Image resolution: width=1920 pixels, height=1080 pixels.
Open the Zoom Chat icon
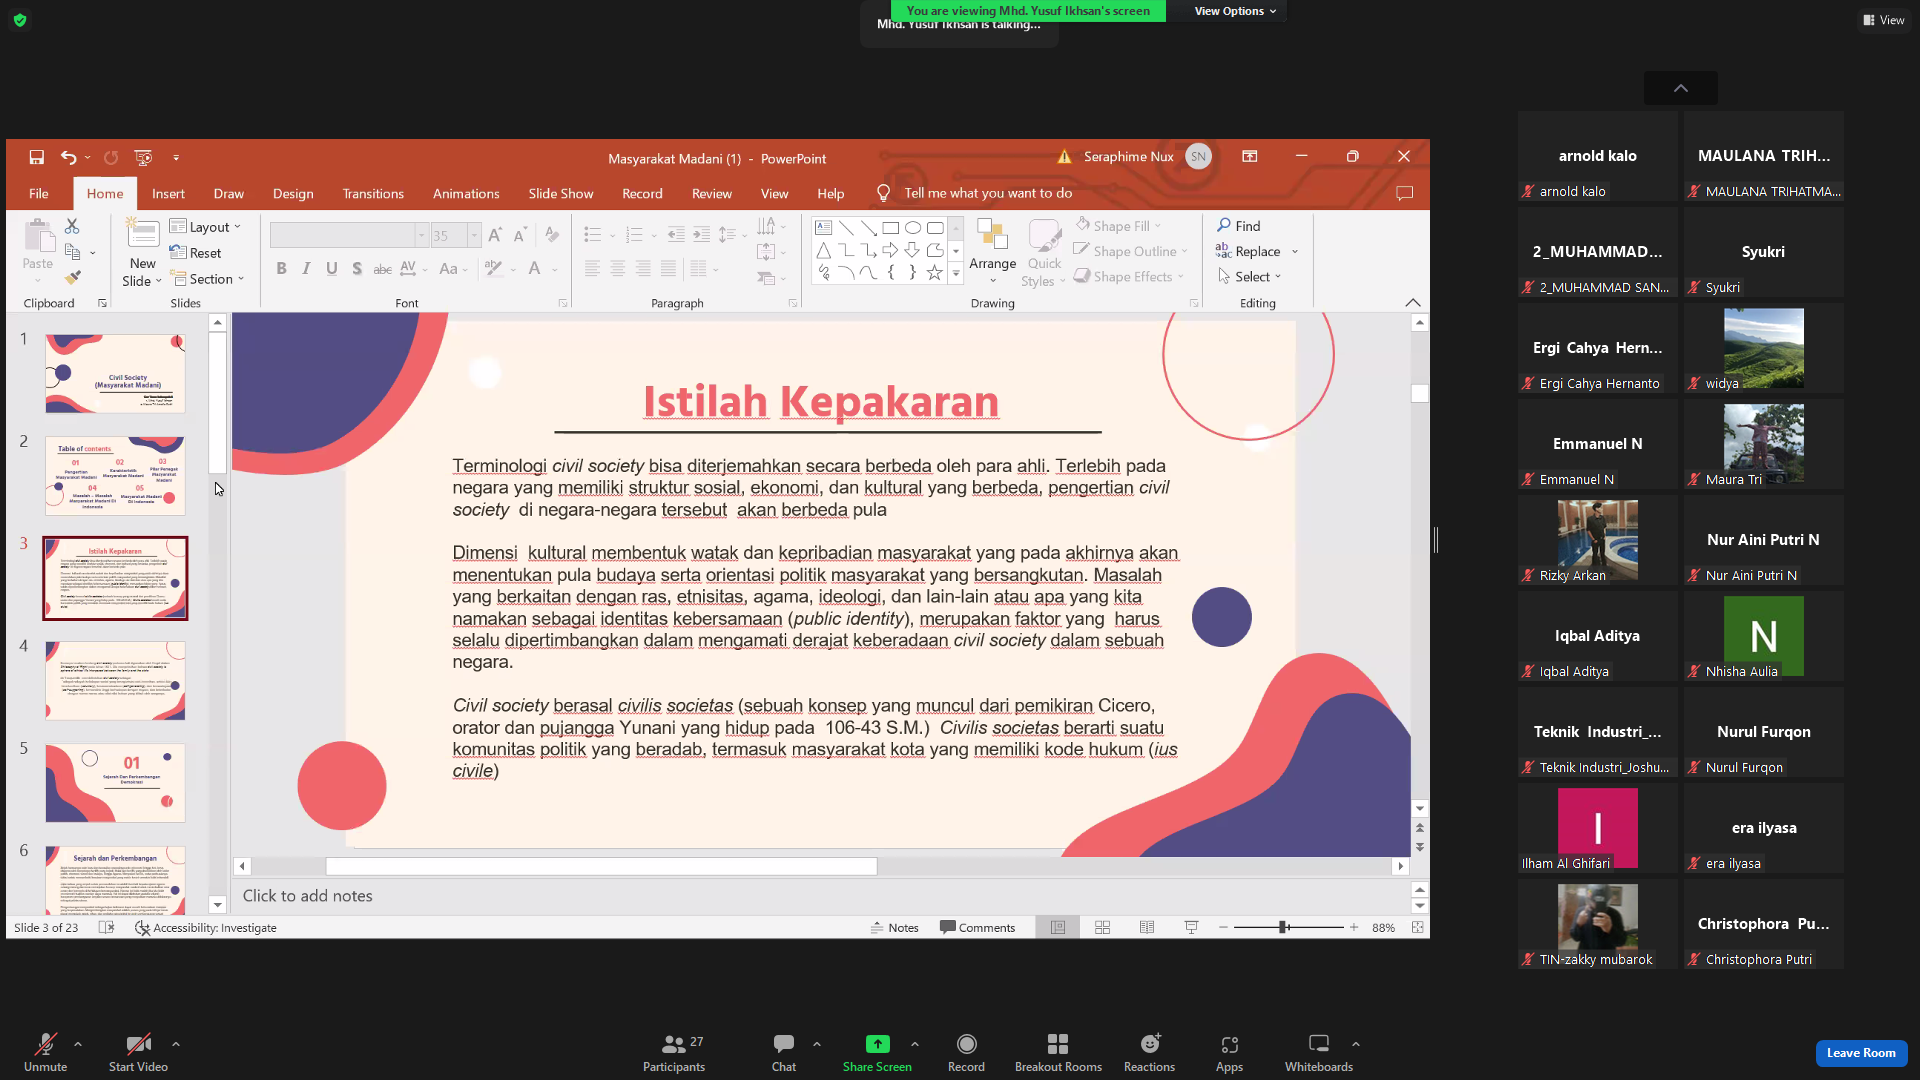pos(784,1044)
